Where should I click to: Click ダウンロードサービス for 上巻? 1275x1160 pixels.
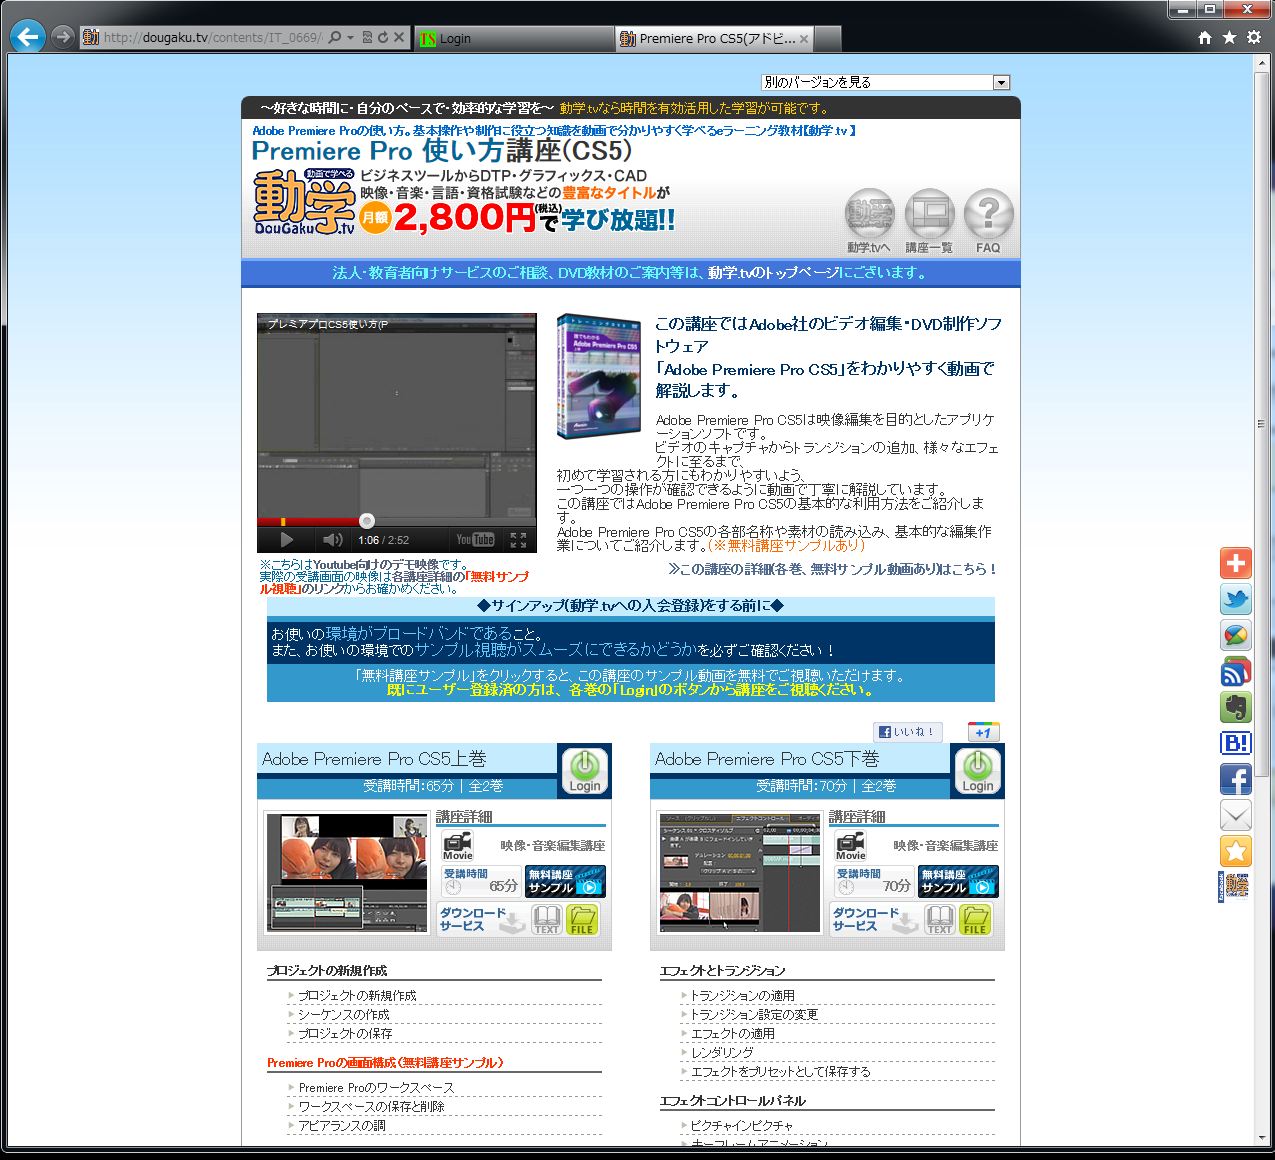pos(482,919)
